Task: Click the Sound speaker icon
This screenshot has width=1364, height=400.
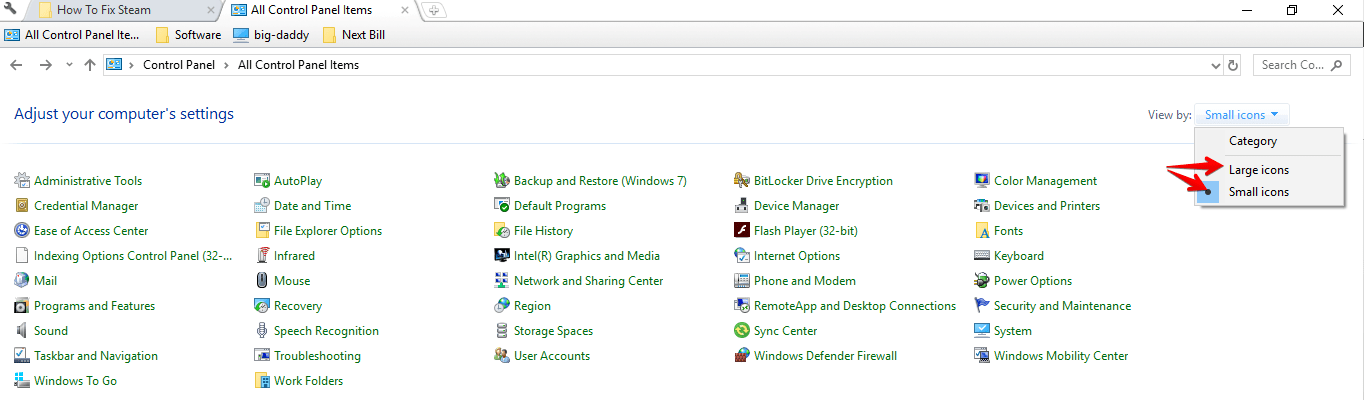Action: tap(22, 331)
